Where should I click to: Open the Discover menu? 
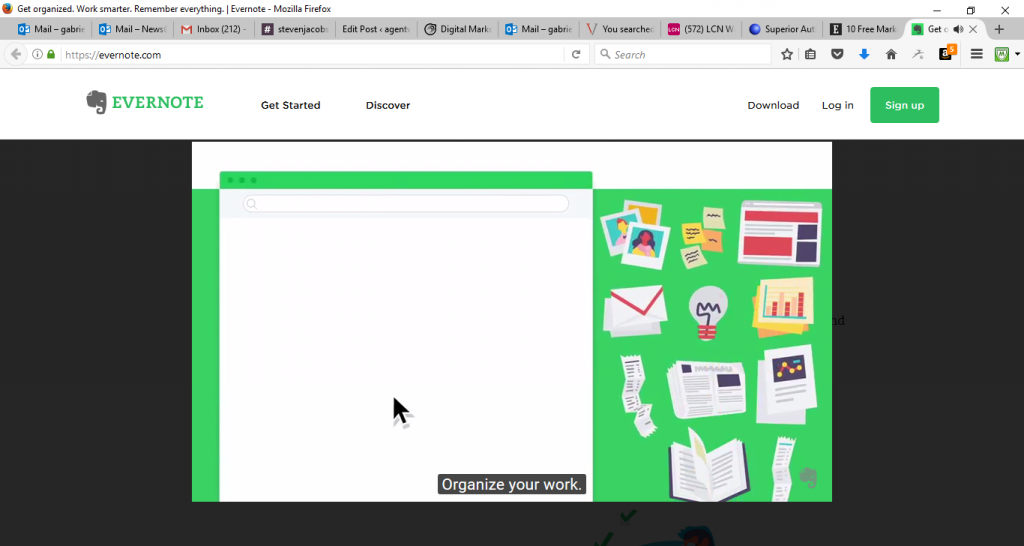[x=388, y=105]
